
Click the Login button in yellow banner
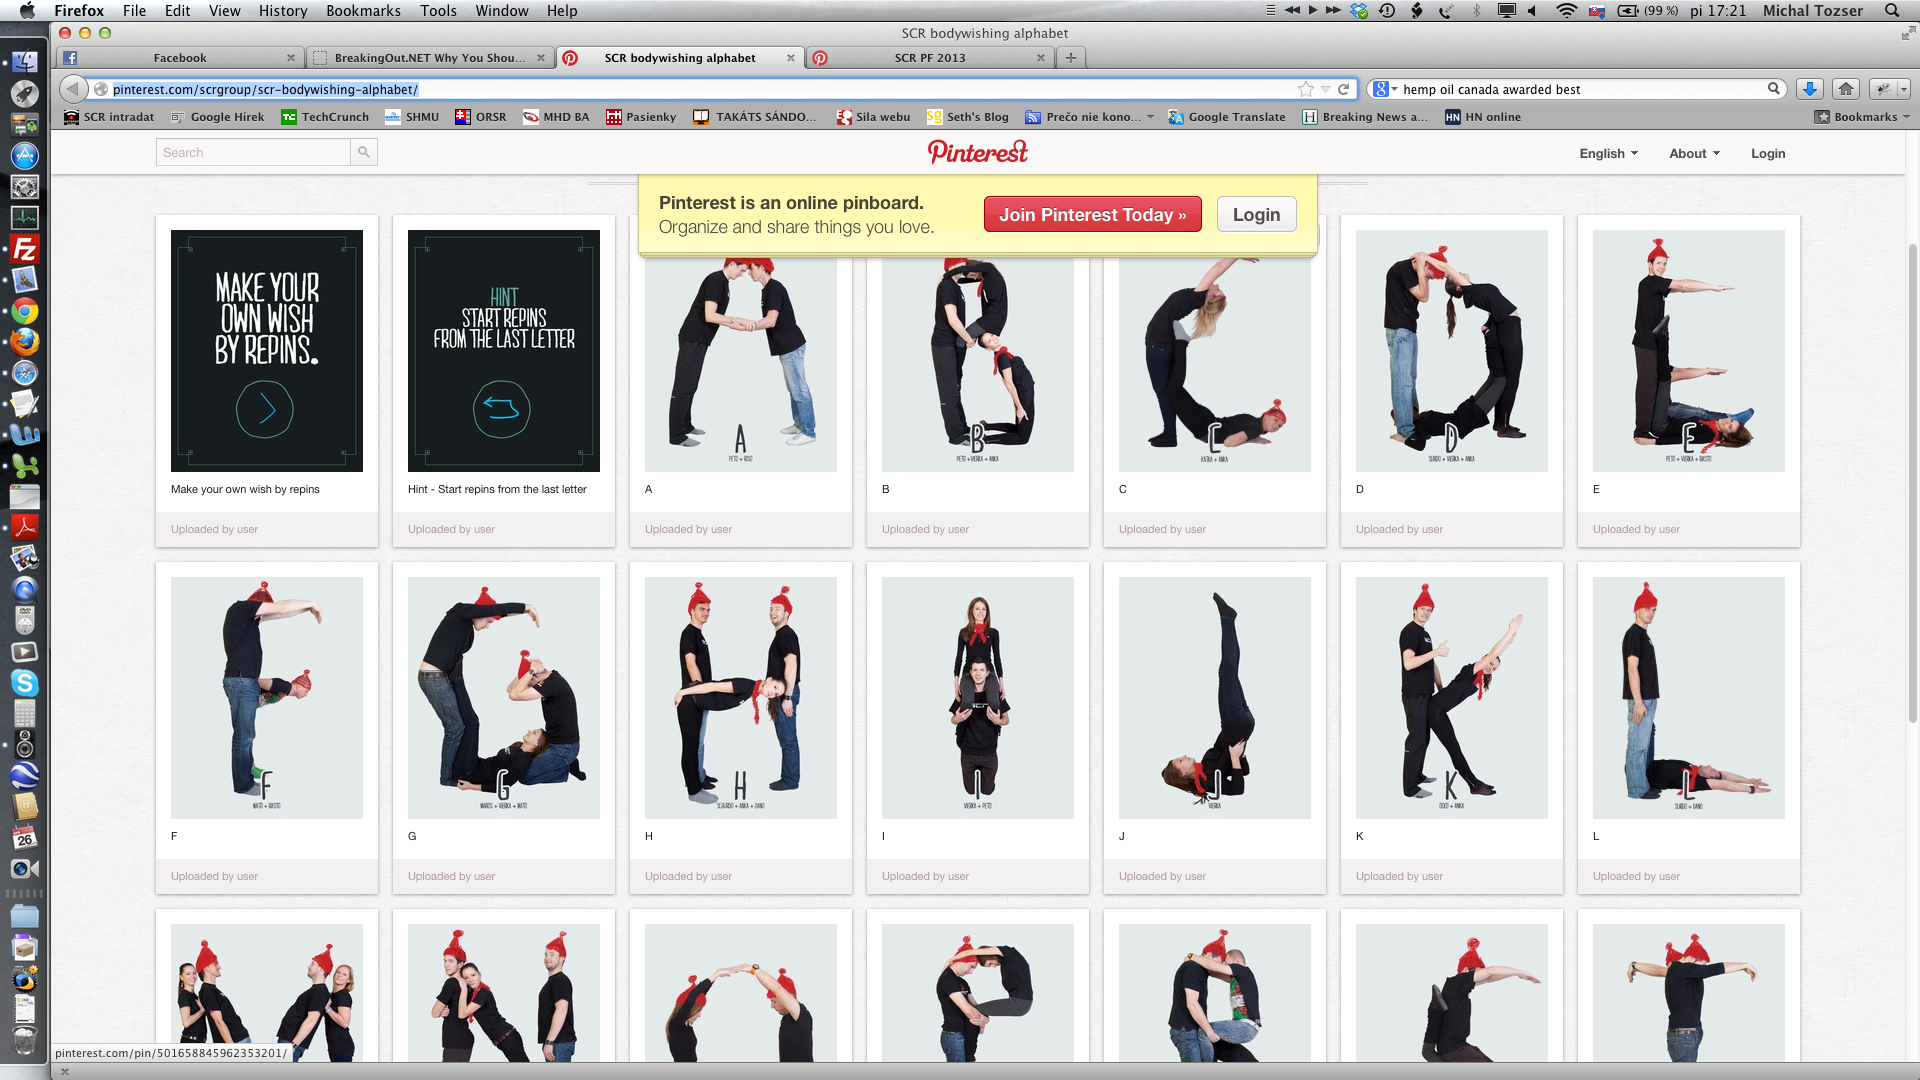(1256, 214)
